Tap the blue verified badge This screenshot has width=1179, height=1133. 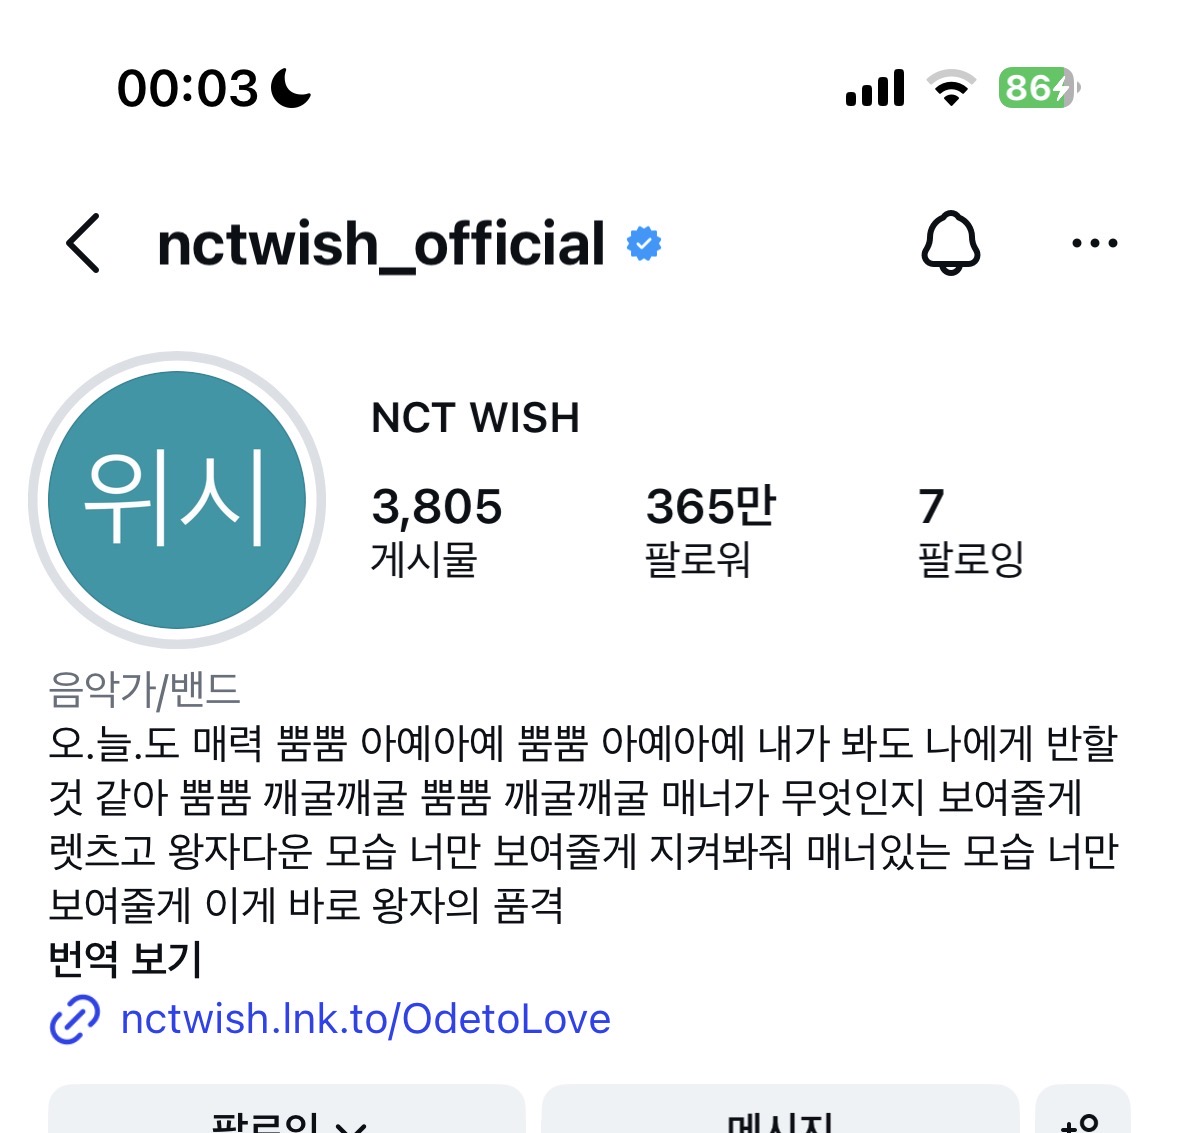pyautogui.click(x=644, y=244)
